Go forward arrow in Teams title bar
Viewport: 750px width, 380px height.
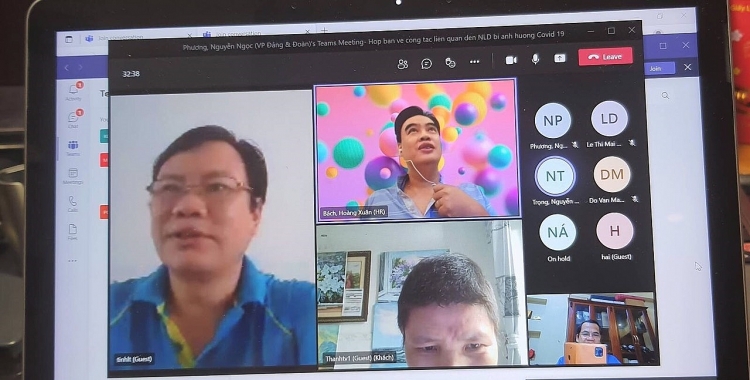coord(80,67)
